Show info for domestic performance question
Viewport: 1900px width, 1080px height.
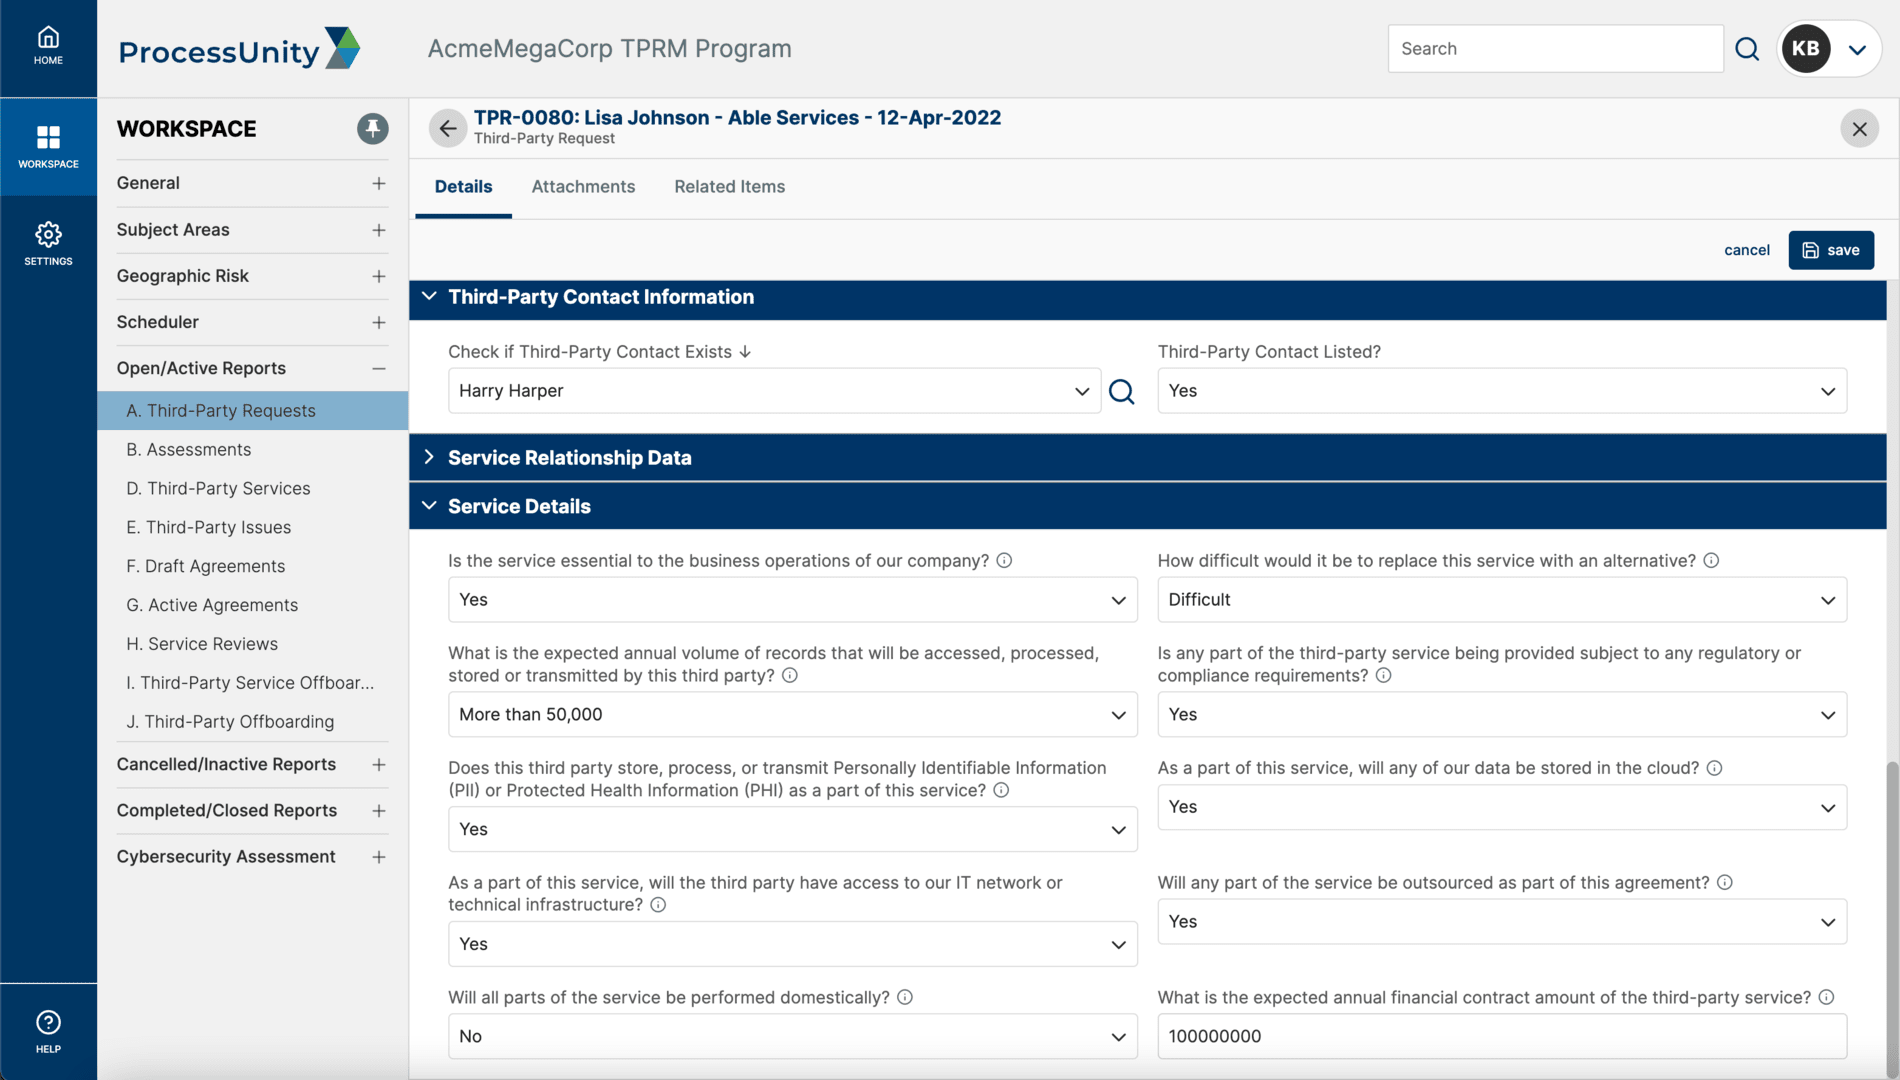[905, 998]
